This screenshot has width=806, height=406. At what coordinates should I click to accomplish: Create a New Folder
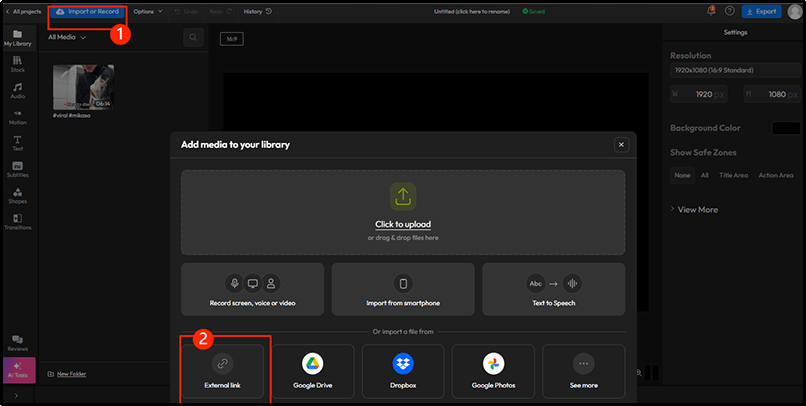coord(67,374)
